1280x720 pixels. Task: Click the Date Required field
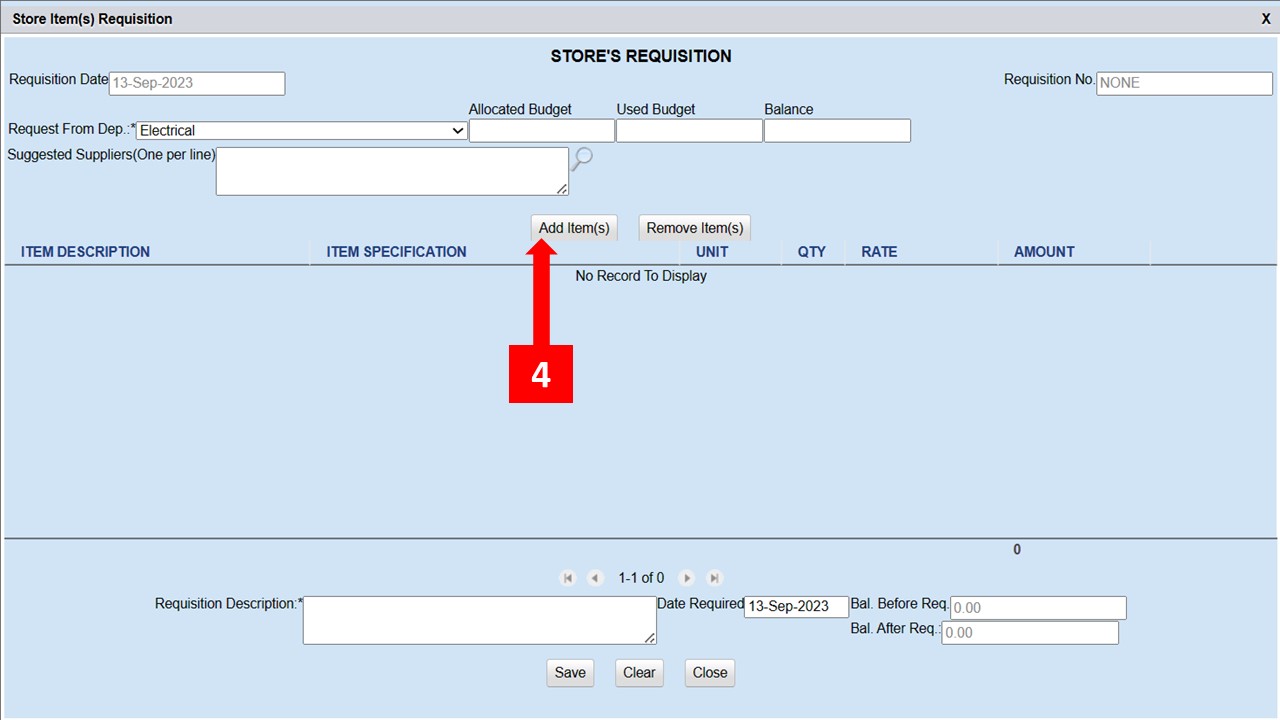click(x=796, y=607)
